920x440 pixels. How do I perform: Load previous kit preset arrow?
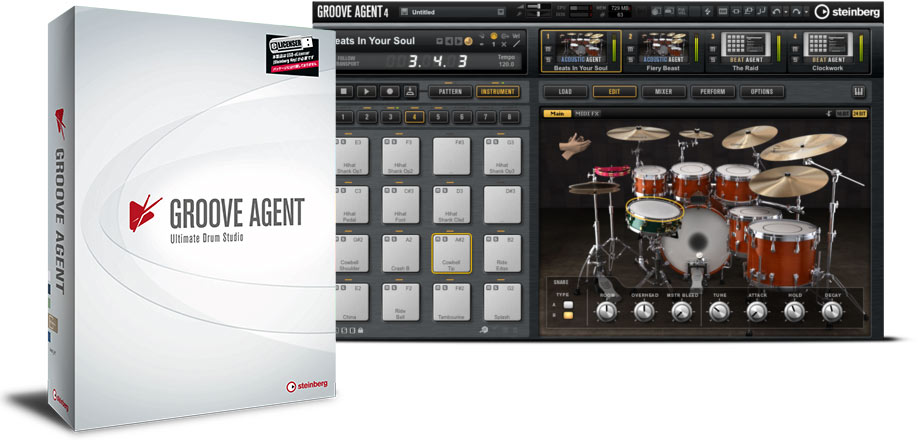pyautogui.click(x=448, y=41)
